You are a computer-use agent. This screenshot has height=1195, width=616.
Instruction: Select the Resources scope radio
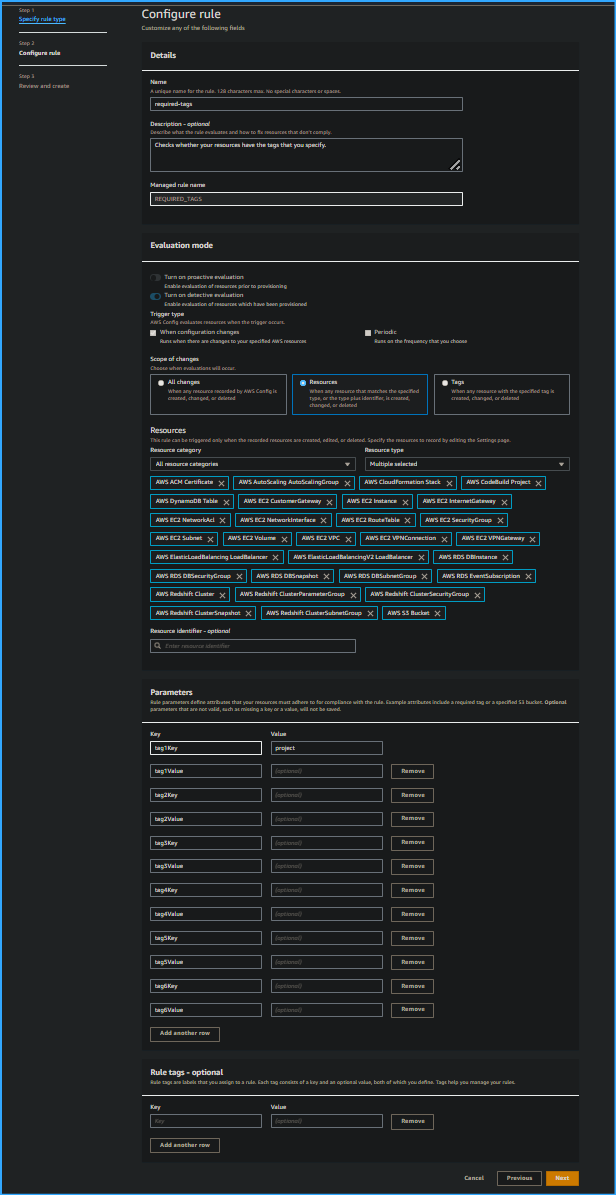point(303,383)
